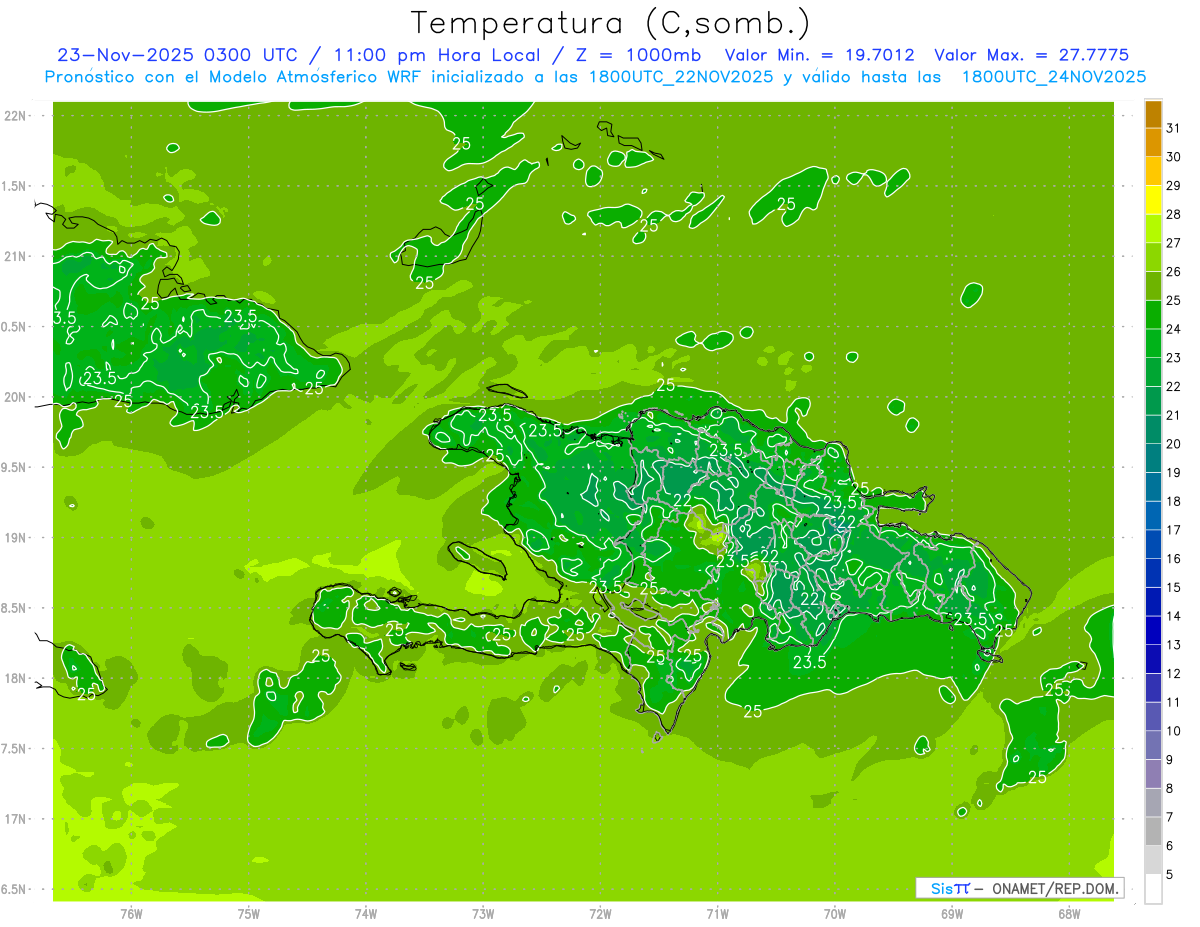Click the "69W" longitude axis label
Image resolution: width=1200 pixels, height=927 pixels.
click(x=952, y=913)
